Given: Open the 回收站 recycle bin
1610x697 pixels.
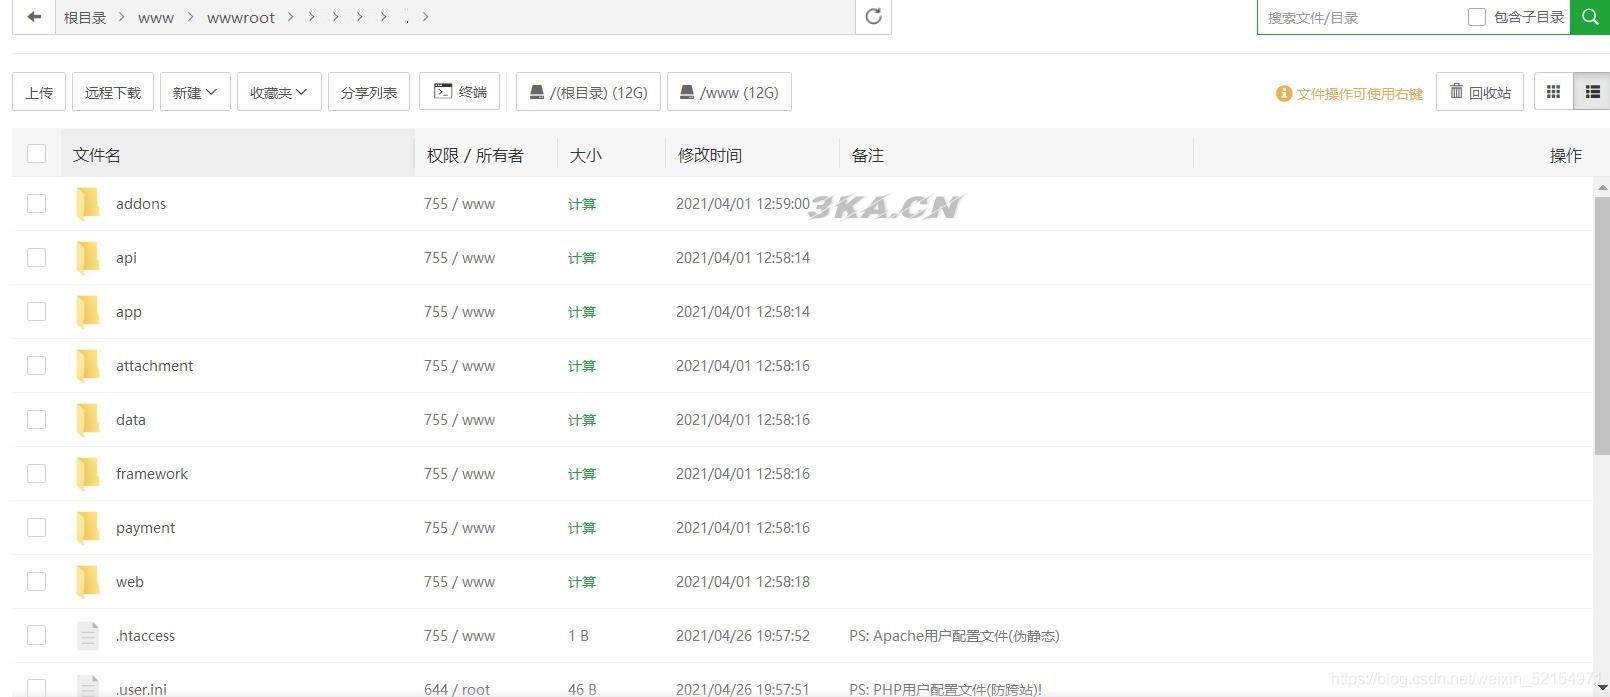Looking at the screenshot, I should [1480, 92].
